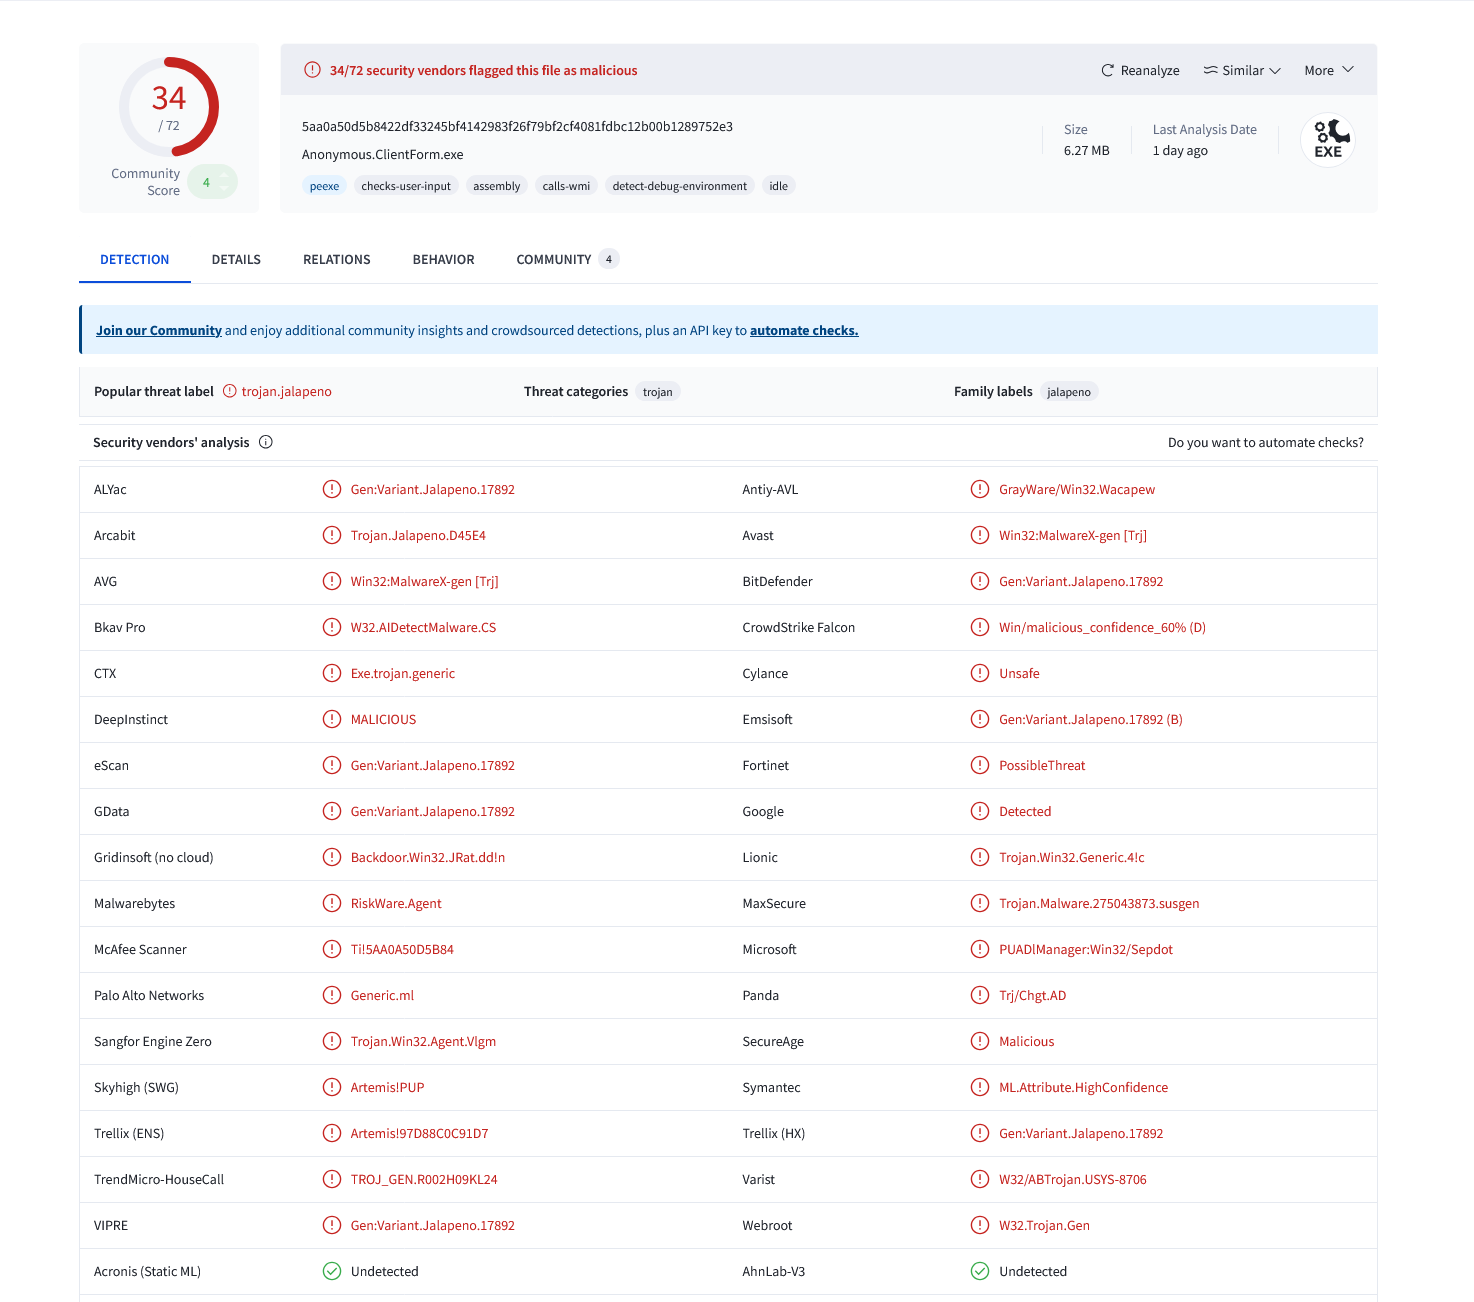This screenshot has width=1474, height=1302.
Task: Click the file hash text
Action: click(x=517, y=127)
